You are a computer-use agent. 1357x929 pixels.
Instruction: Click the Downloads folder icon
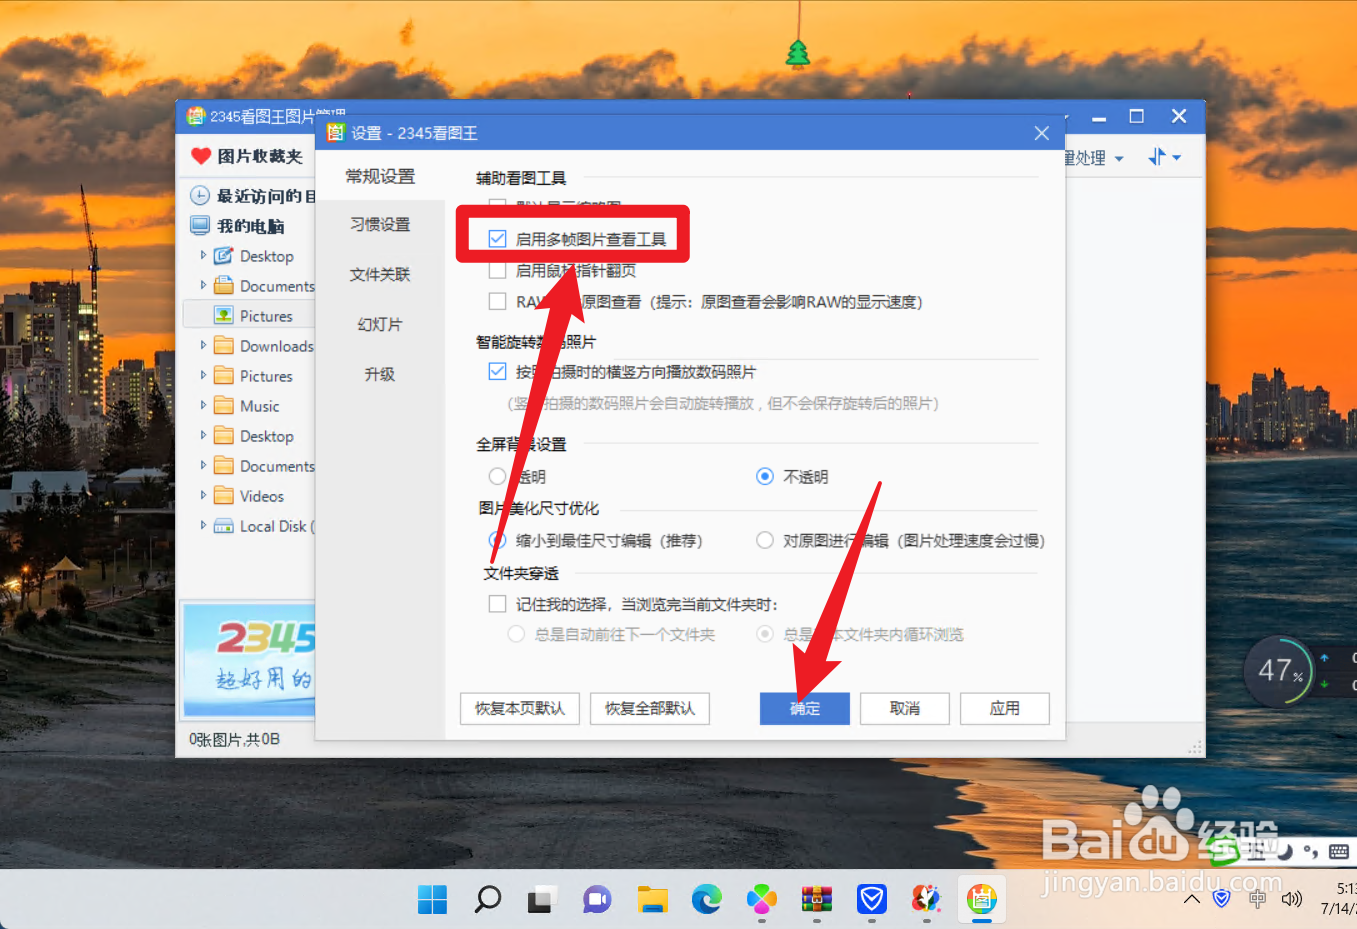(223, 346)
